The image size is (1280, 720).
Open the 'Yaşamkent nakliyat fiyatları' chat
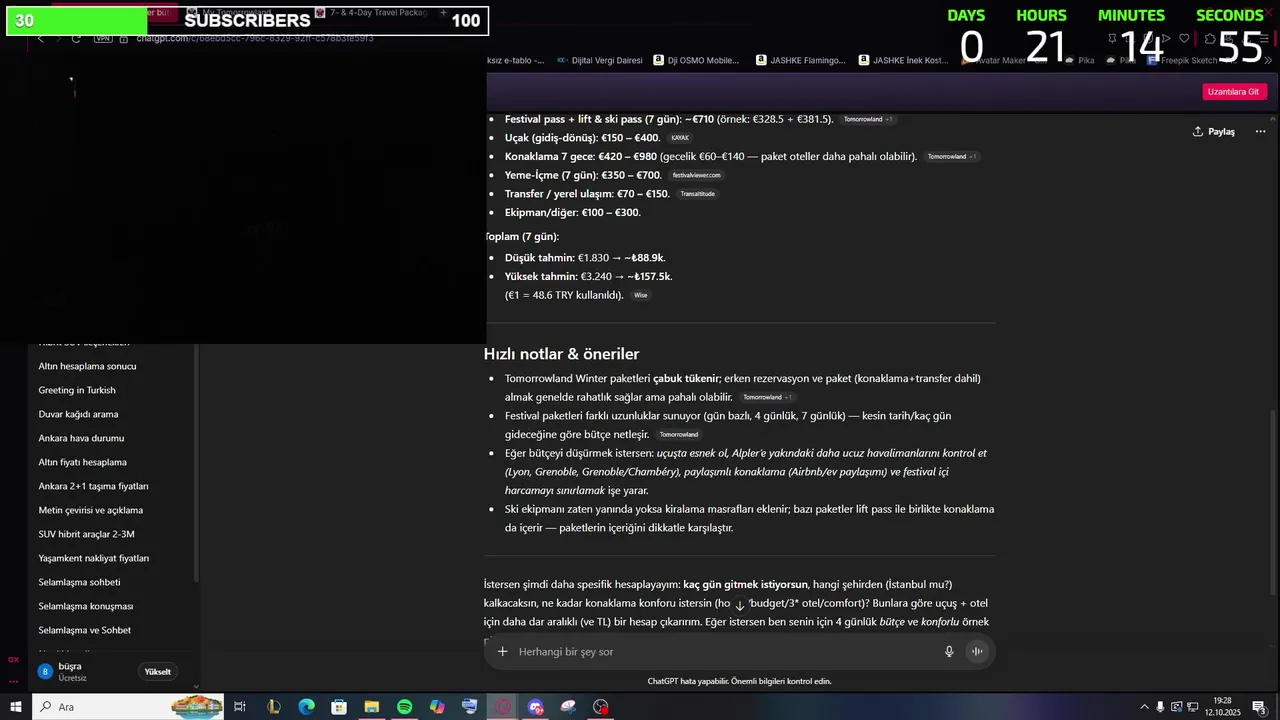[x=93, y=558]
